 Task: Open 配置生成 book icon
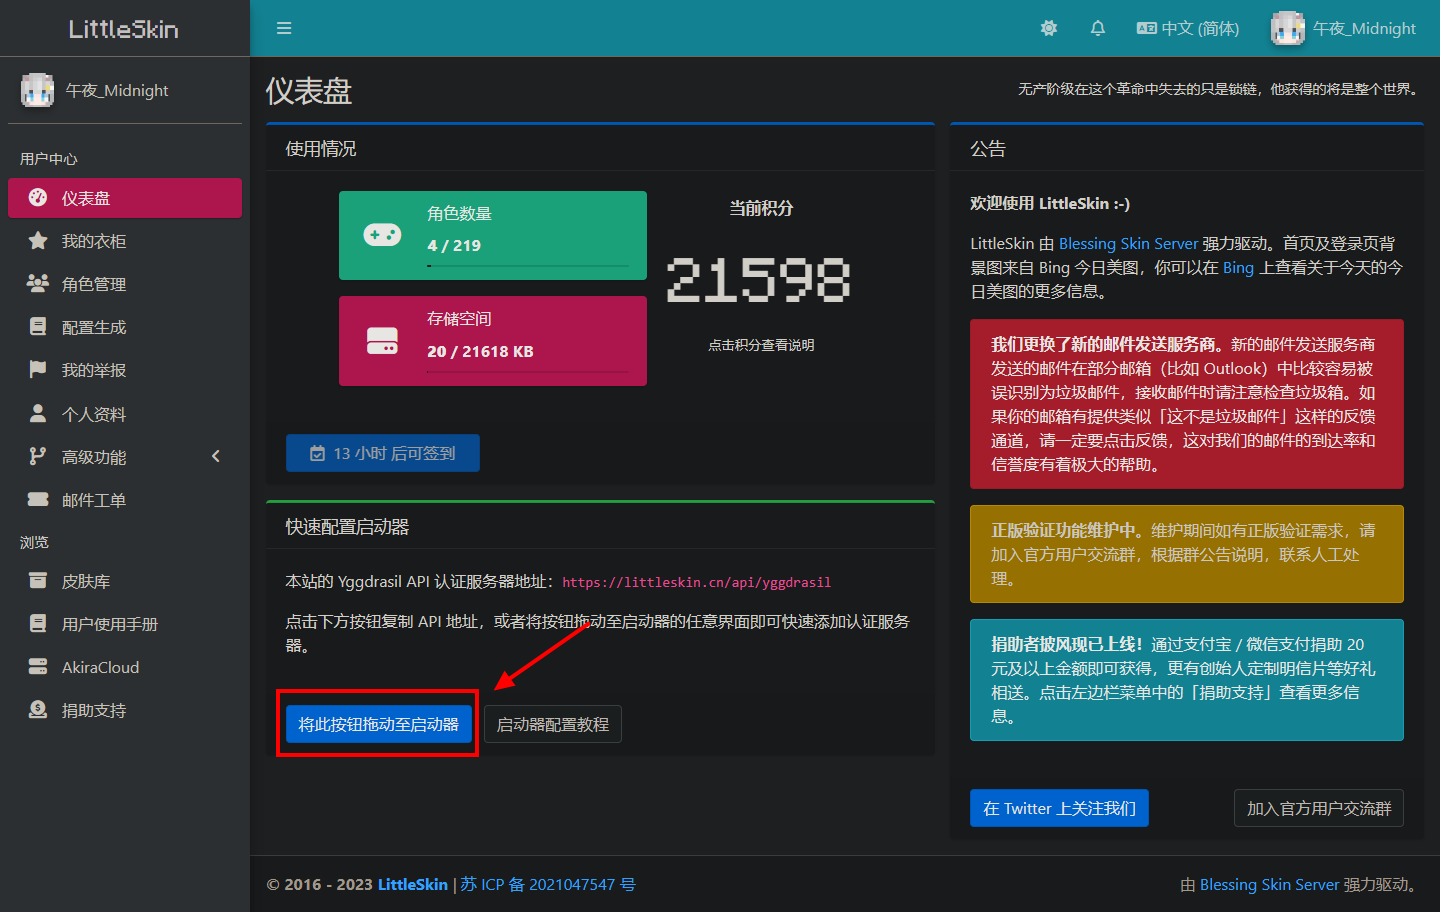pos(38,326)
